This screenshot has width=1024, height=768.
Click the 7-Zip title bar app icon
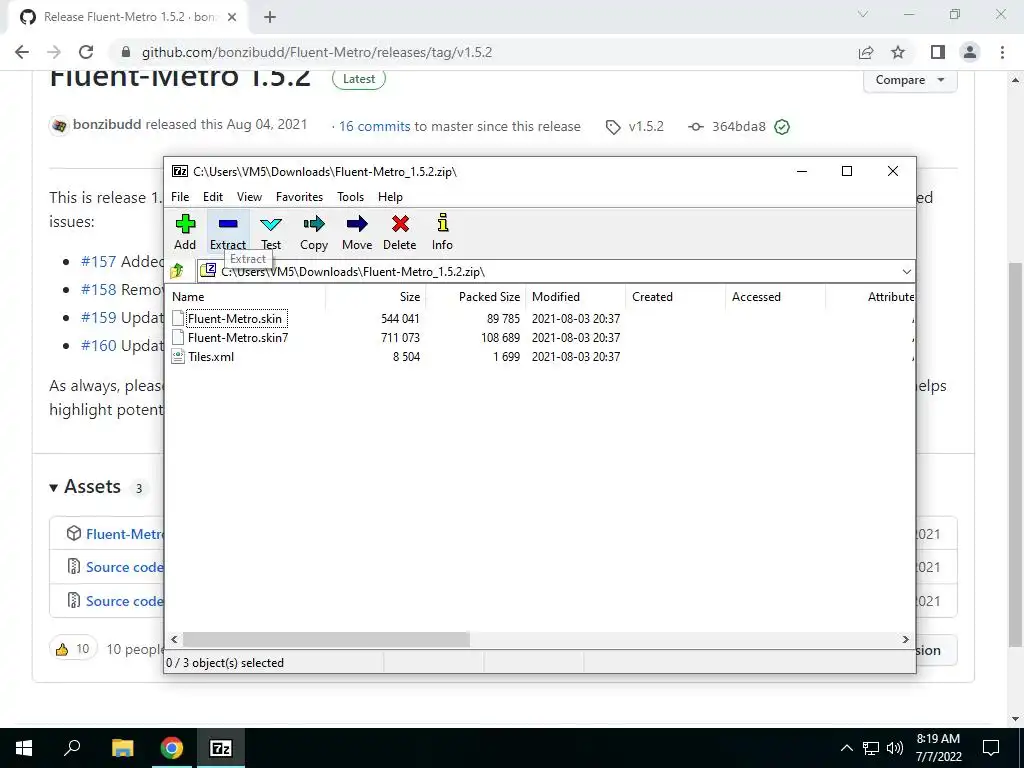coord(180,171)
